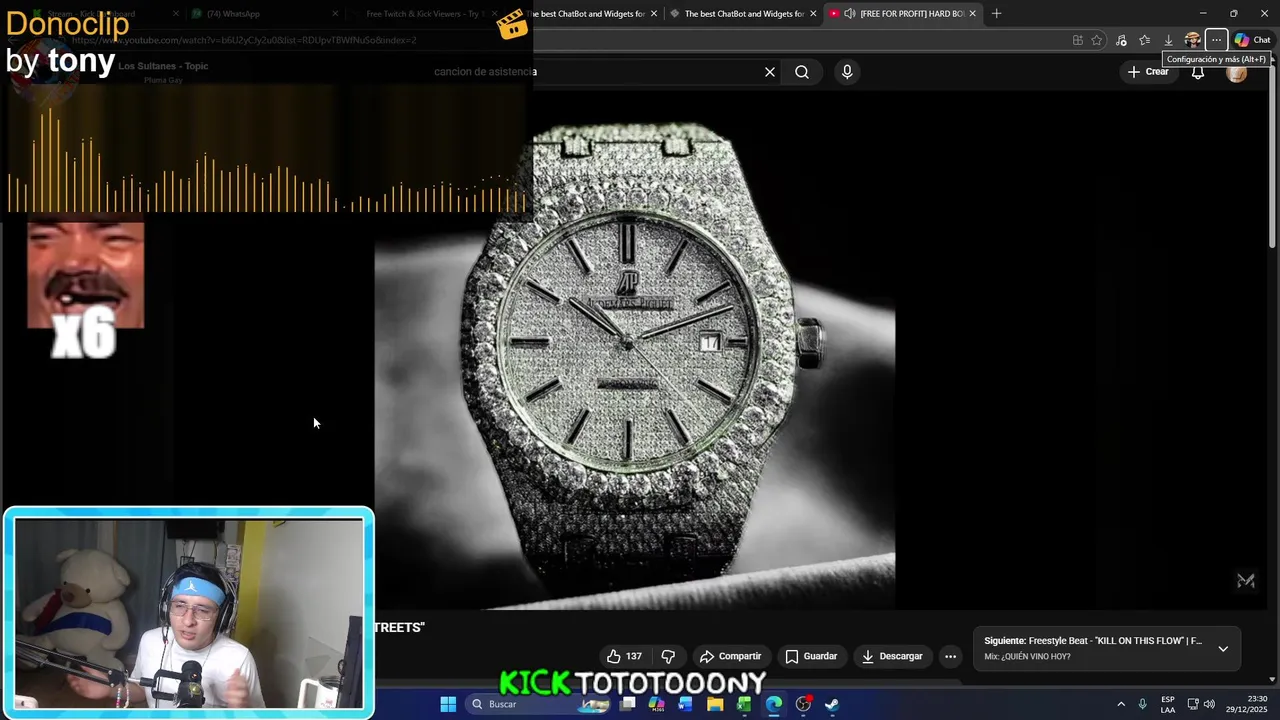Click the Edge profile avatar in toolbar
Screen dimensions: 1280x720
coord(1192,40)
